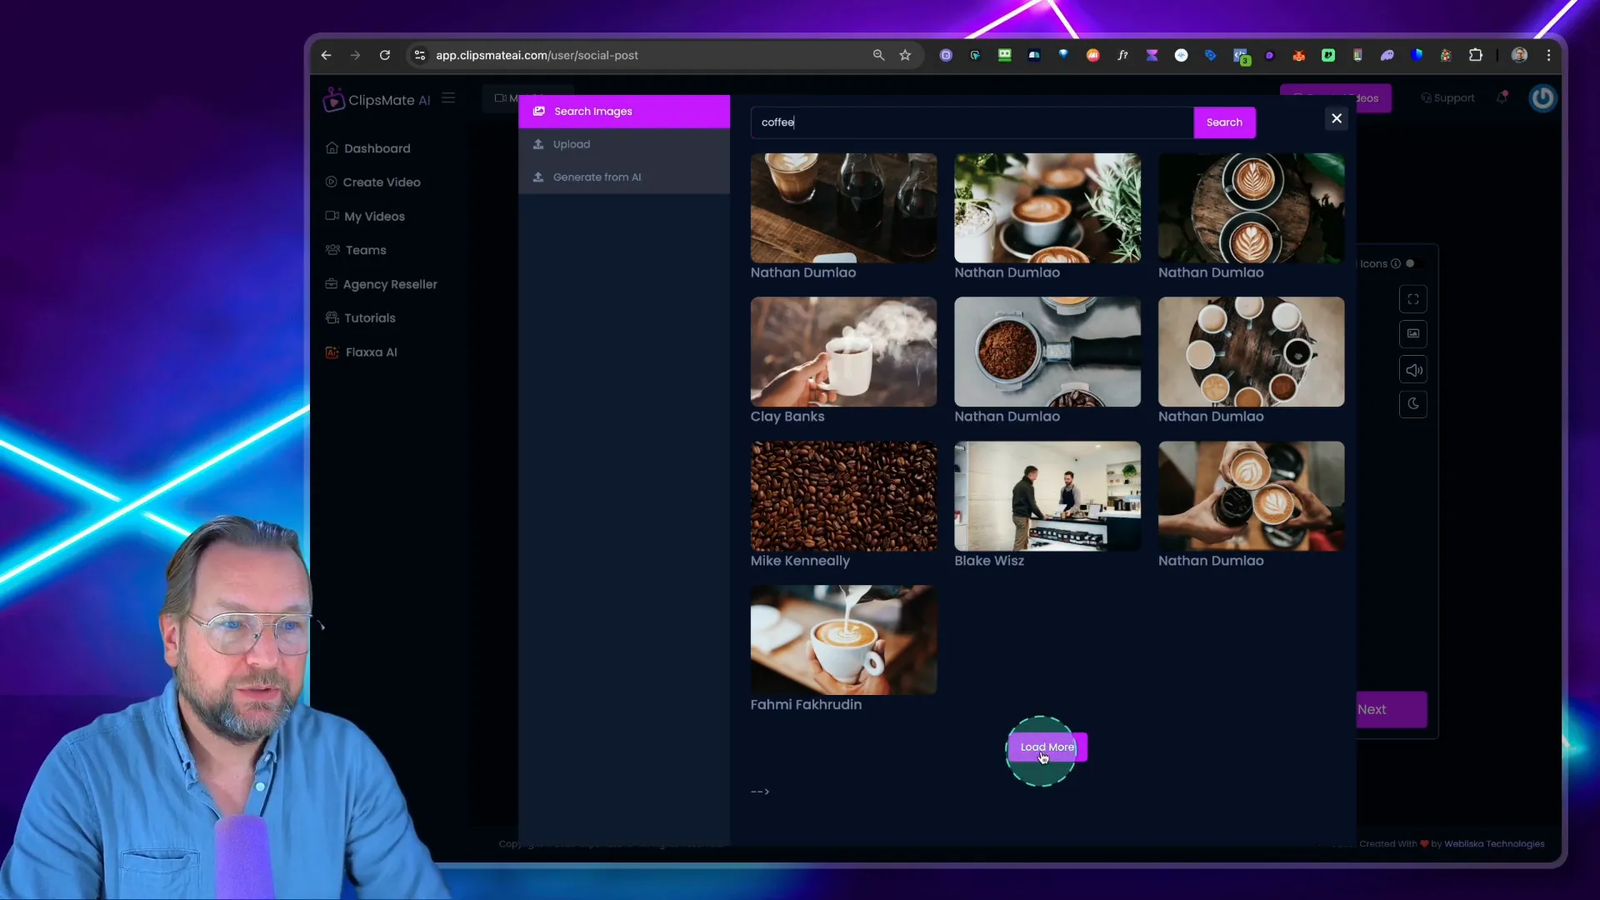Open the user profile power icon

pos(1543,98)
